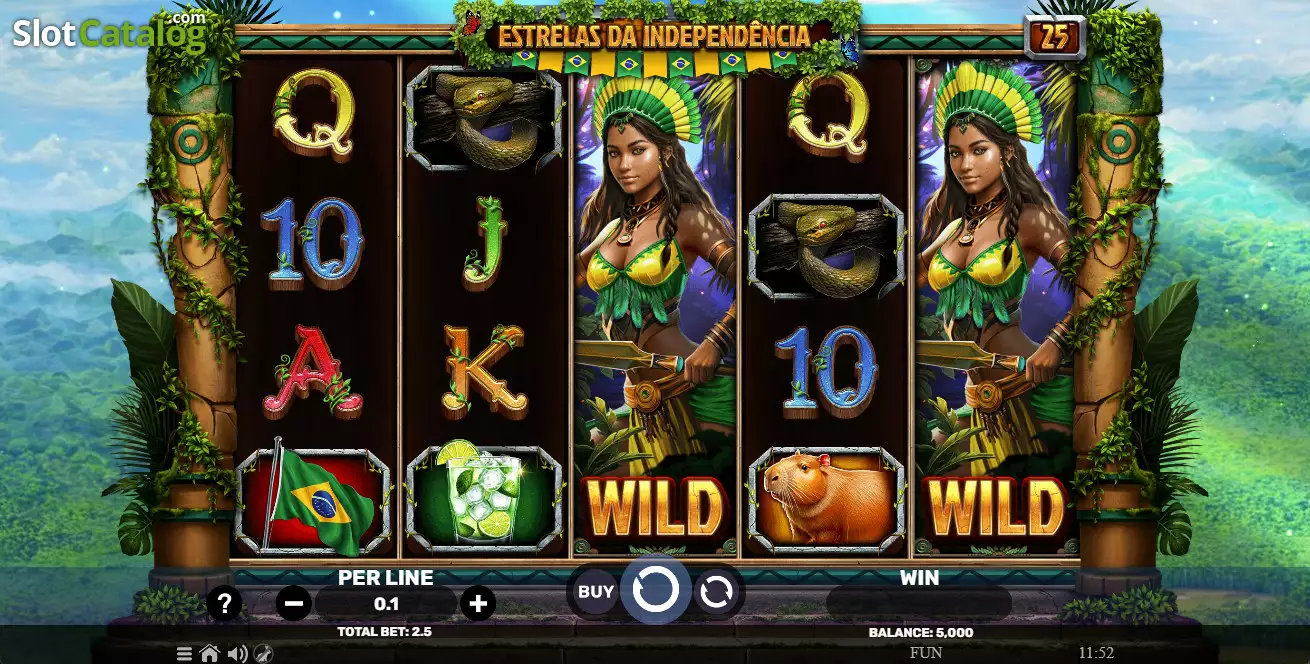Screen dimensions: 1310x664
Task: Click the per line value 0.1 field
Action: coord(386,603)
